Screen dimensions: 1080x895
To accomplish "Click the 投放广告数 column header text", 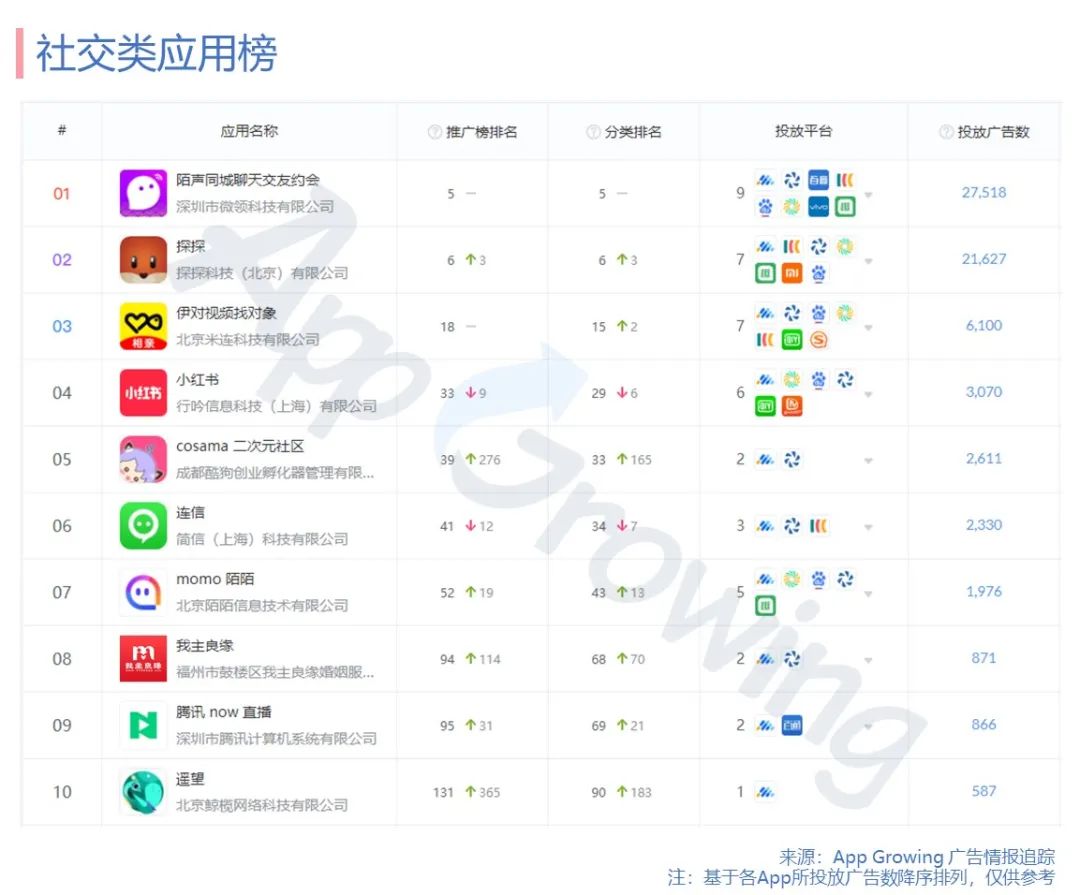I will (993, 132).
